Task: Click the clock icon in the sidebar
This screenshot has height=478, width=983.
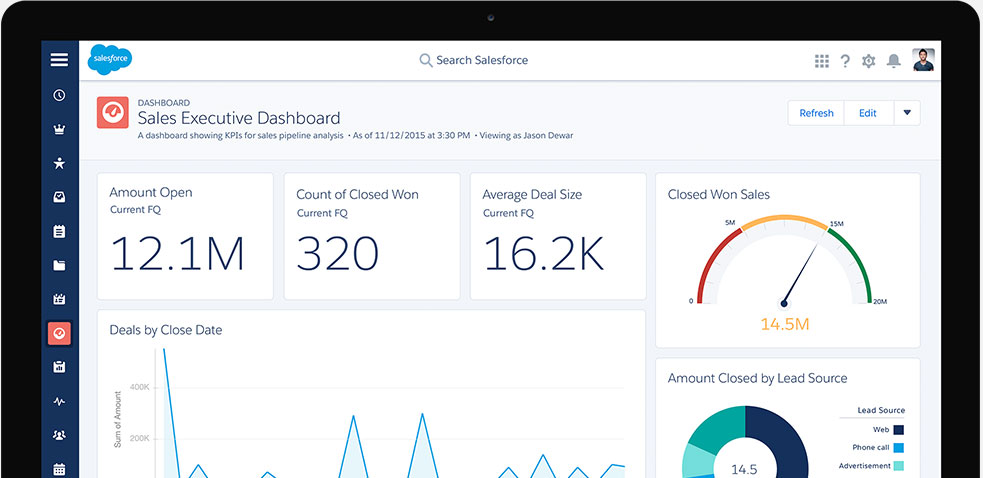Action: click(x=59, y=95)
